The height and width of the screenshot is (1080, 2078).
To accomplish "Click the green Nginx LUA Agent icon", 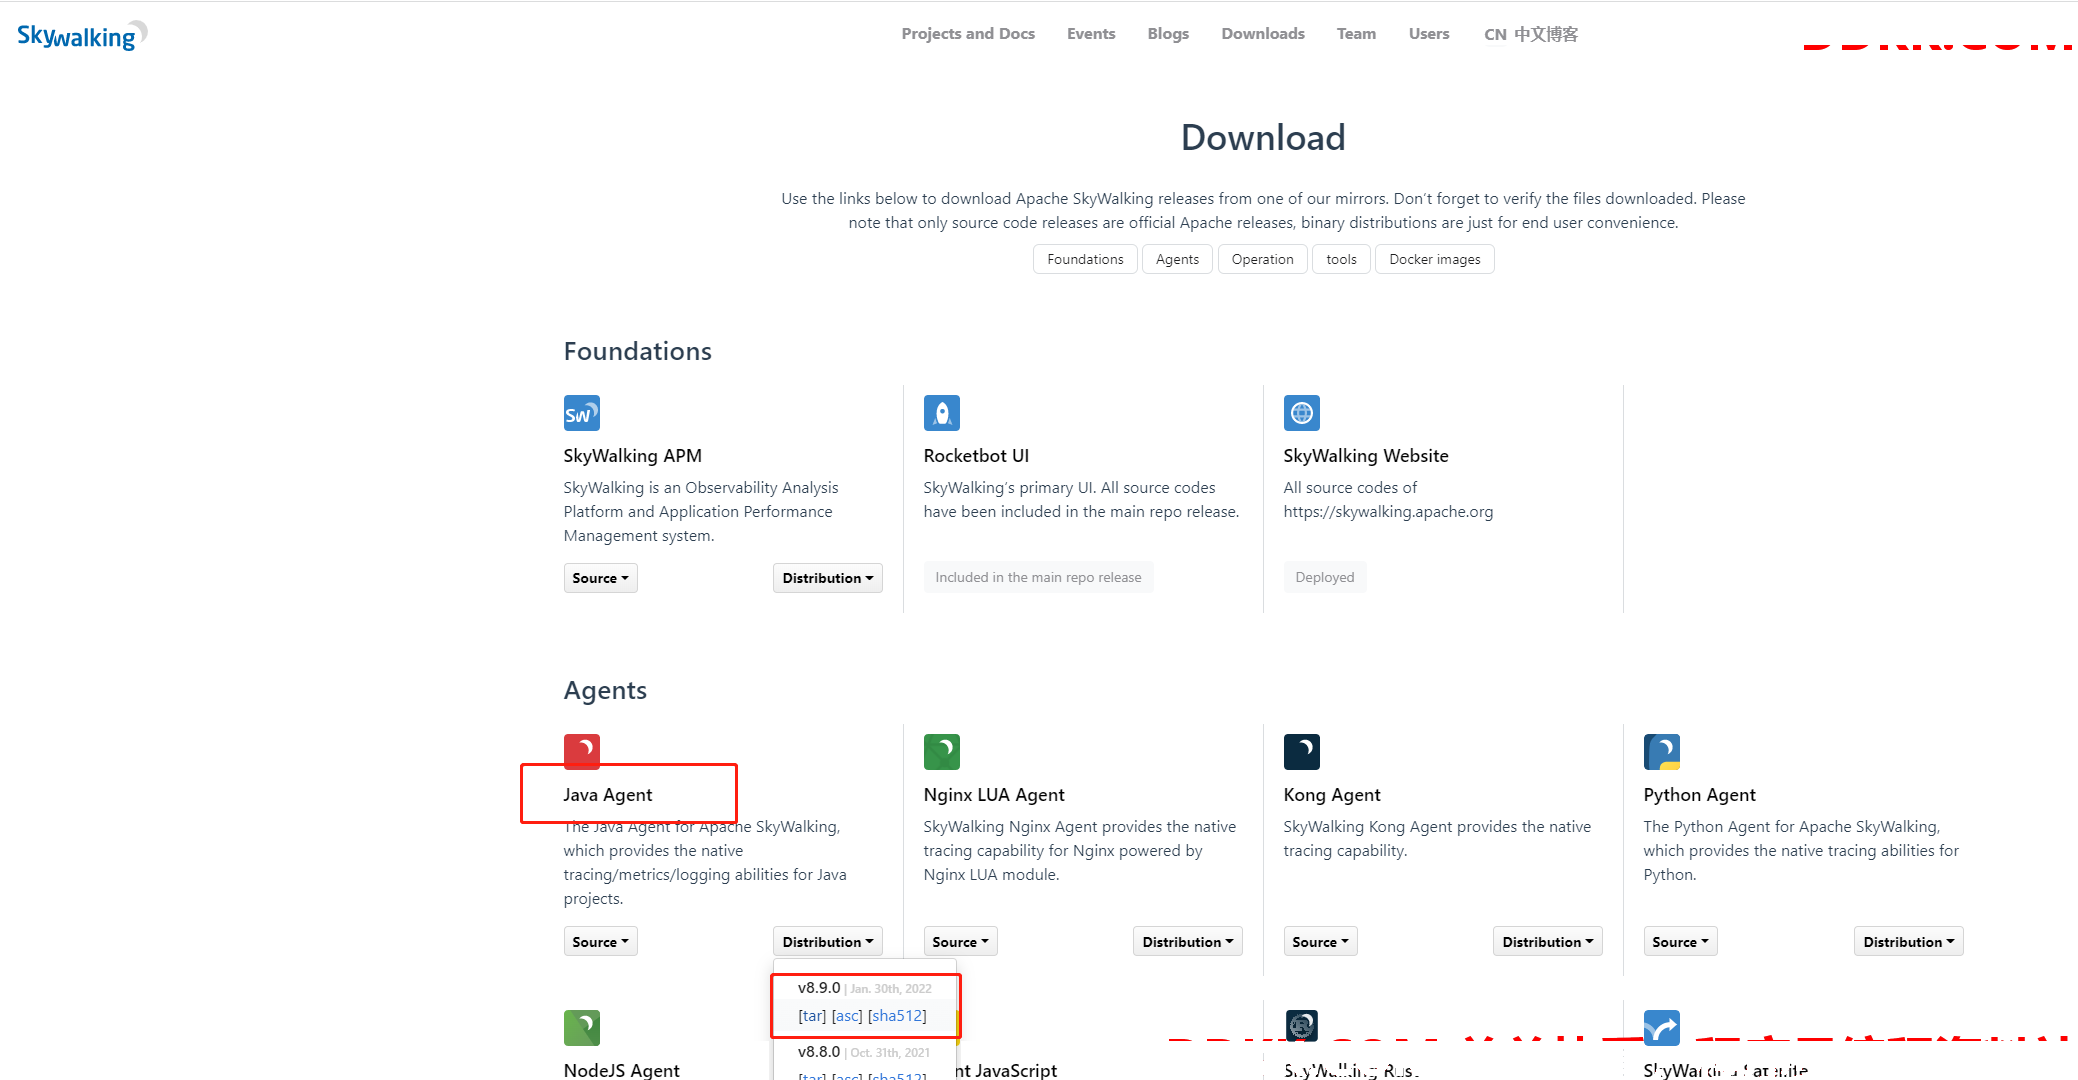I will tap(941, 752).
